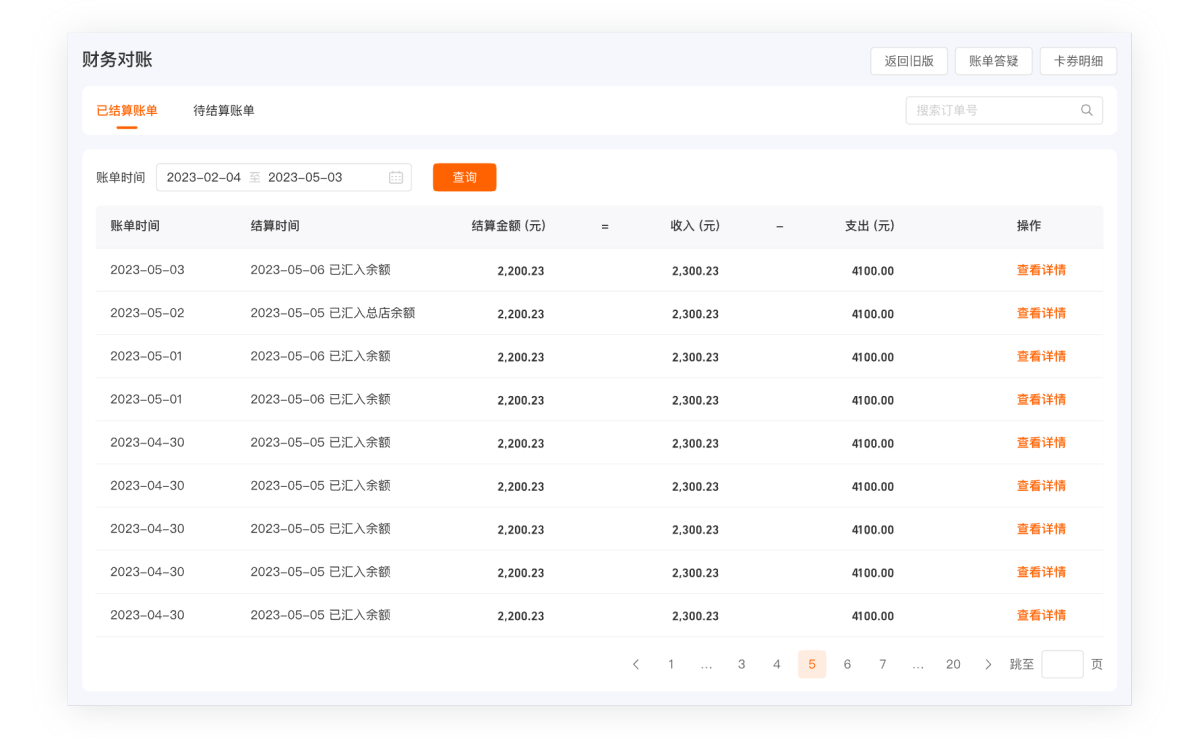Image resolution: width=1200 pixels, height=738 pixels.
Task: Click end date 2023-05-03 field
Action: click(305, 178)
